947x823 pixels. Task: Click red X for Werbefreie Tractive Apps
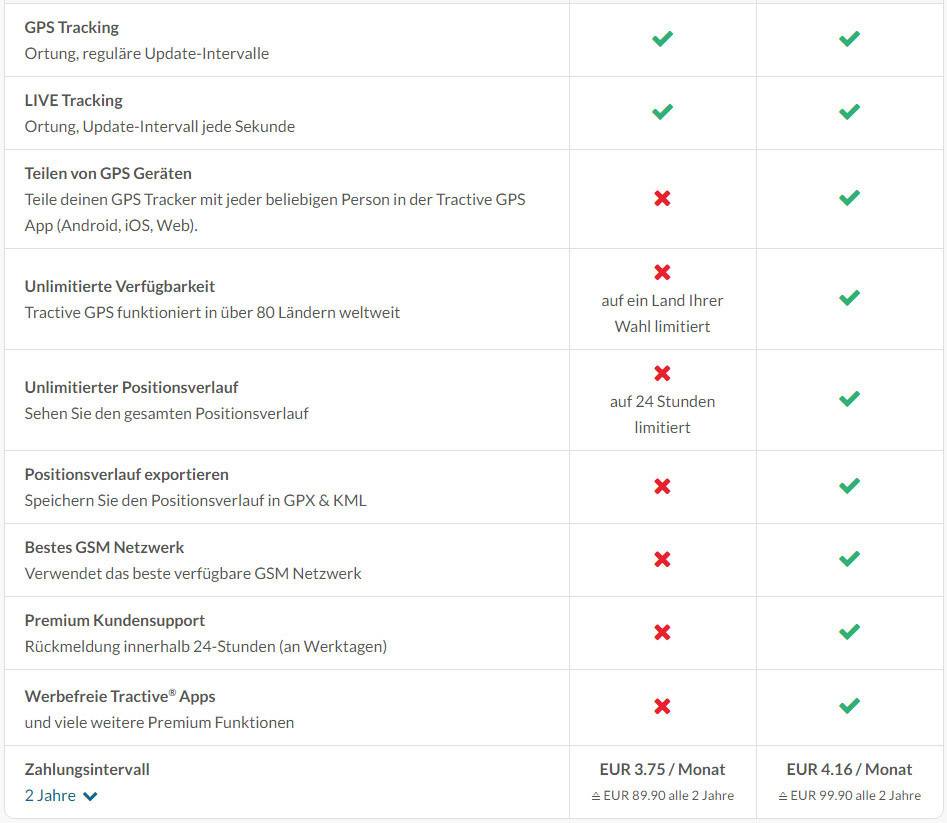[662, 706]
